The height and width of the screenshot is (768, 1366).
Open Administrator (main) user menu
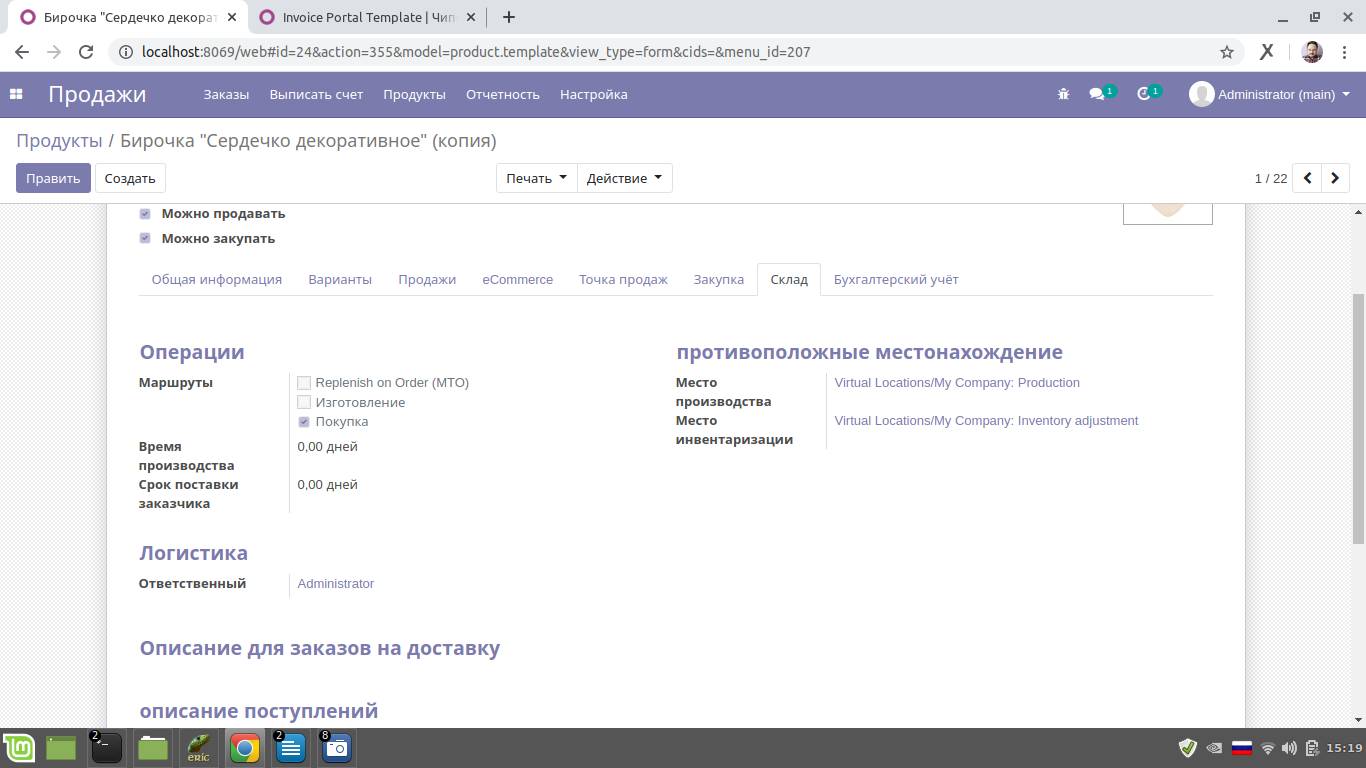tap(1270, 94)
